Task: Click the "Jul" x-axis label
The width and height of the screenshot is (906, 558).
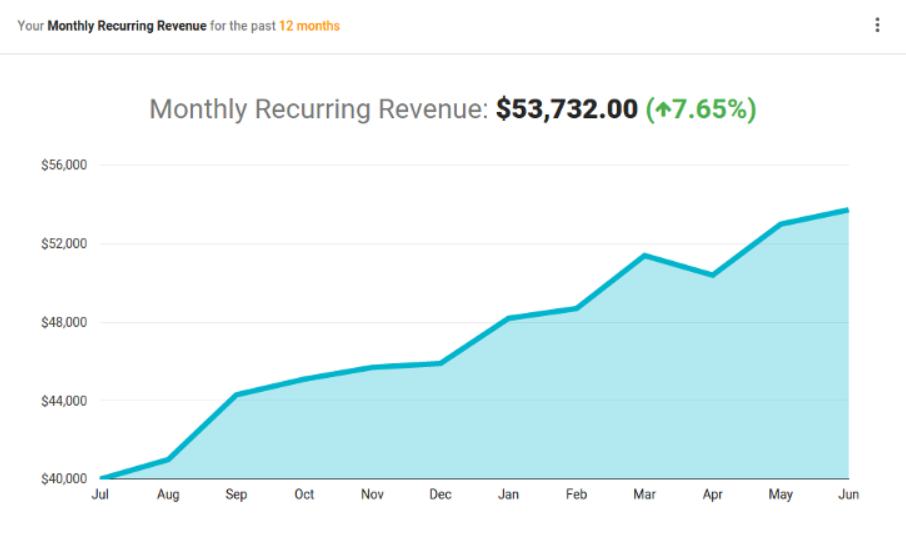Action: [100, 494]
